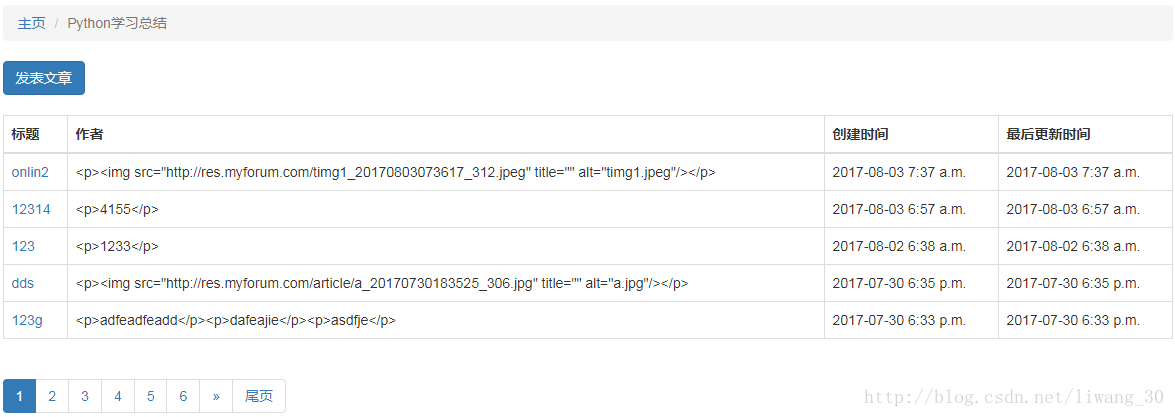This screenshot has width=1175, height=417.
Task: Click the 发表文章 button
Action: click(x=44, y=78)
